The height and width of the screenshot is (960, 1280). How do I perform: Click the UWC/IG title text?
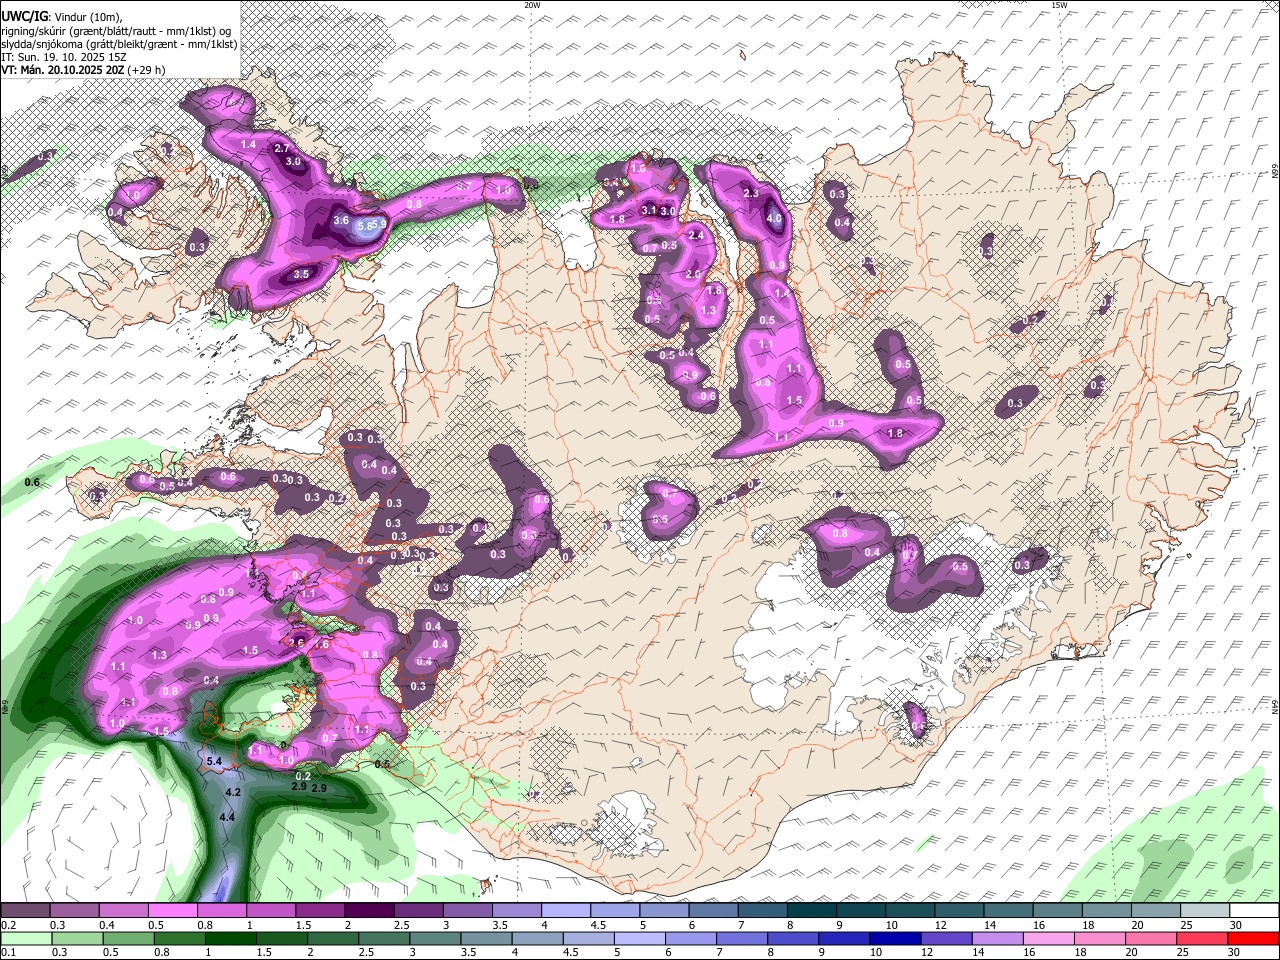23,15
